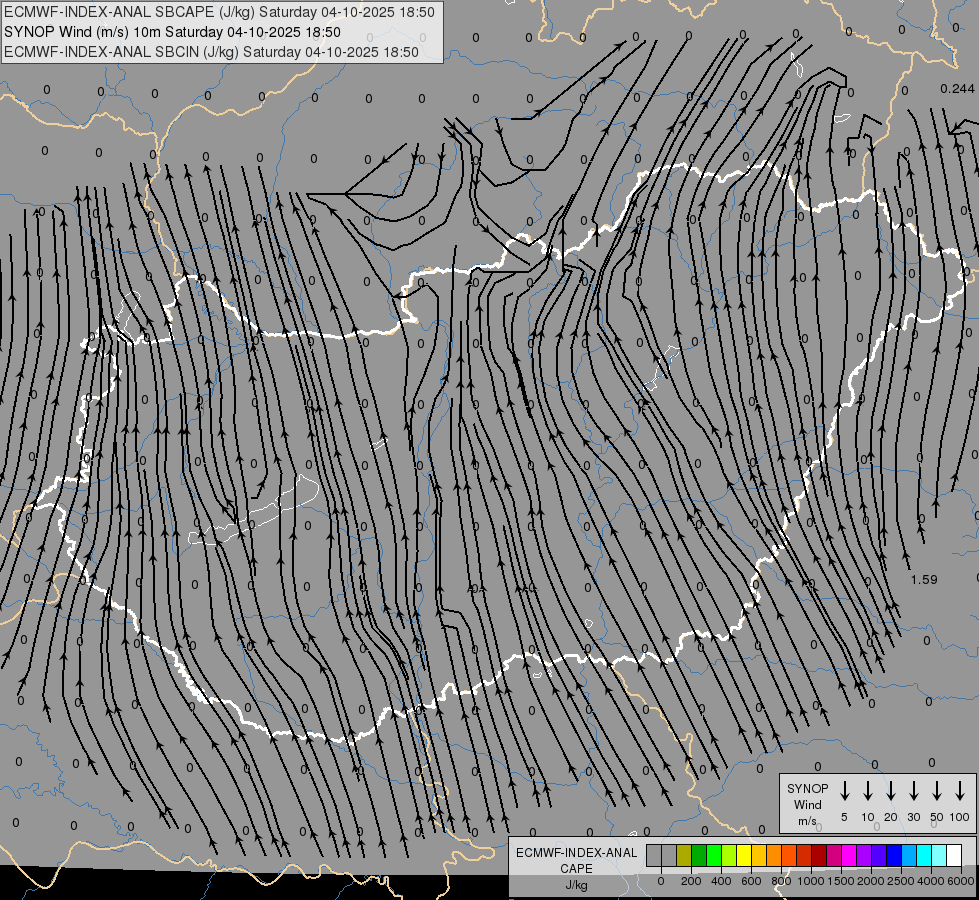Select the bright magenta CAPE legend swatch
Viewport: 979px width, 900px height.
(850, 855)
